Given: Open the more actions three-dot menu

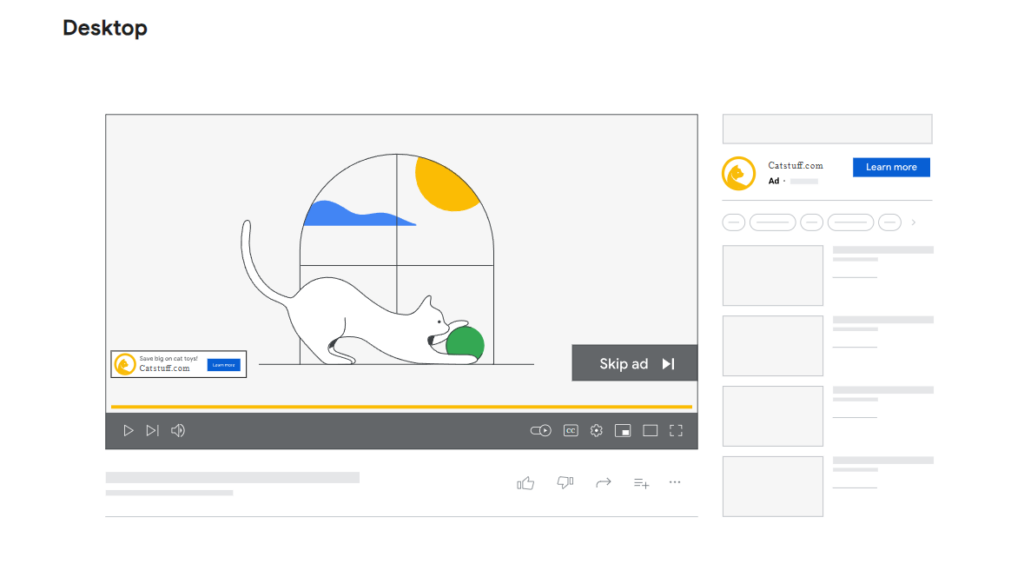Looking at the screenshot, I should pyautogui.click(x=675, y=483).
